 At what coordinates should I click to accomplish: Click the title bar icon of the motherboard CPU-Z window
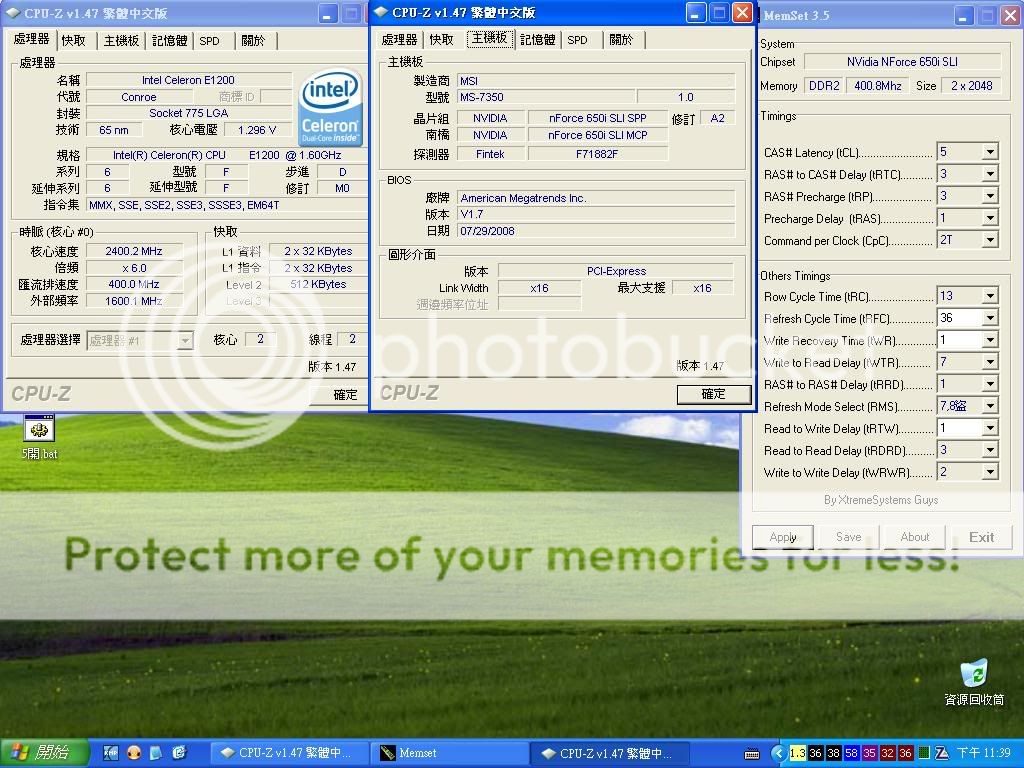[x=381, y=12]
